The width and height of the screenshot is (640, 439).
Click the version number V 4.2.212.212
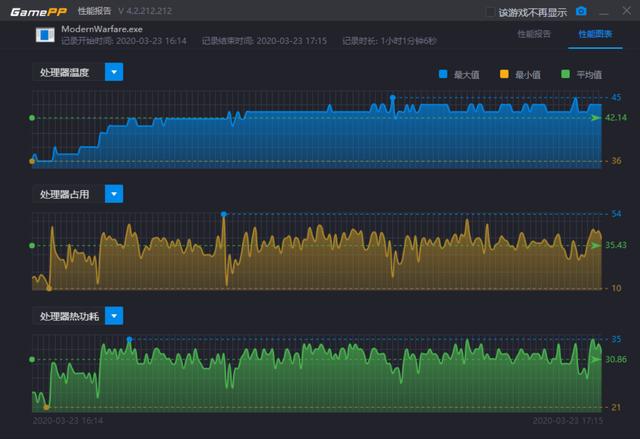click(145, 11)
